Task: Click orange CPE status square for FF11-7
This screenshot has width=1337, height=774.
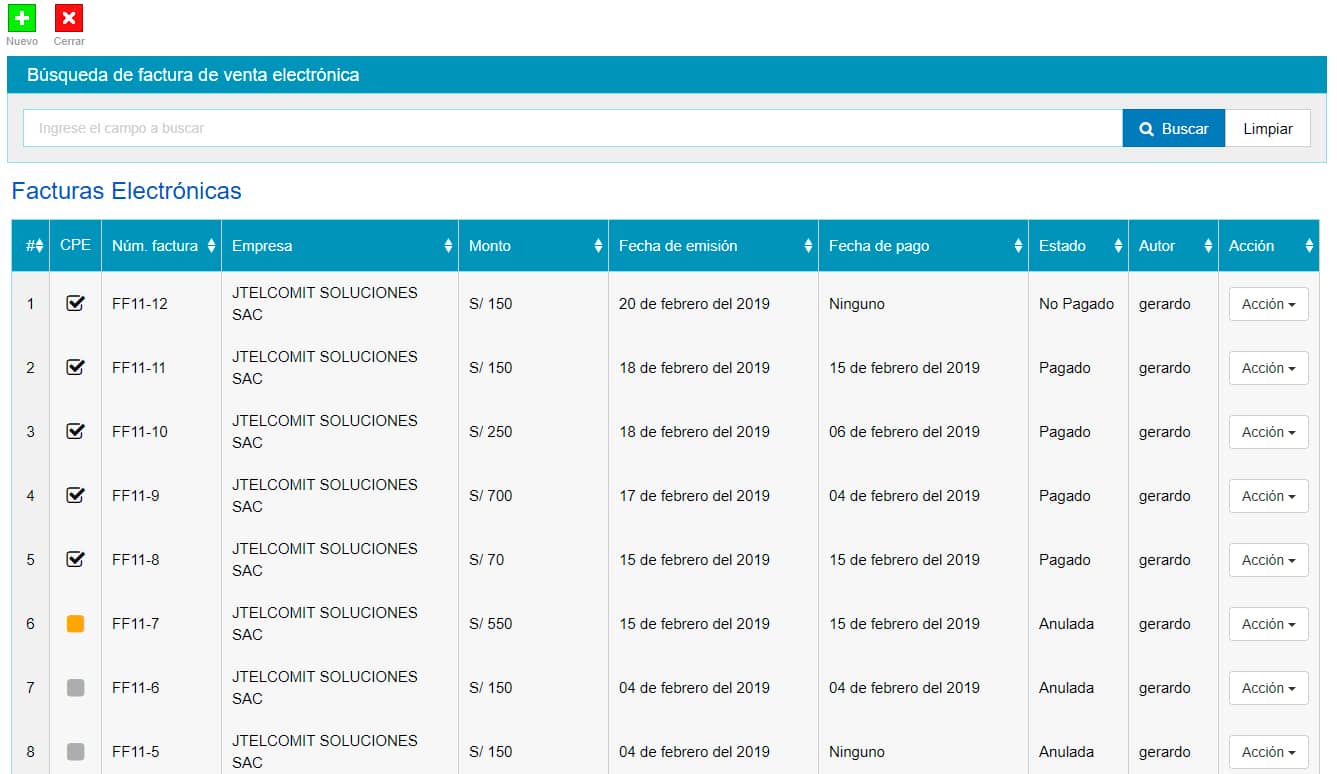Action: (x=75, y=624)
